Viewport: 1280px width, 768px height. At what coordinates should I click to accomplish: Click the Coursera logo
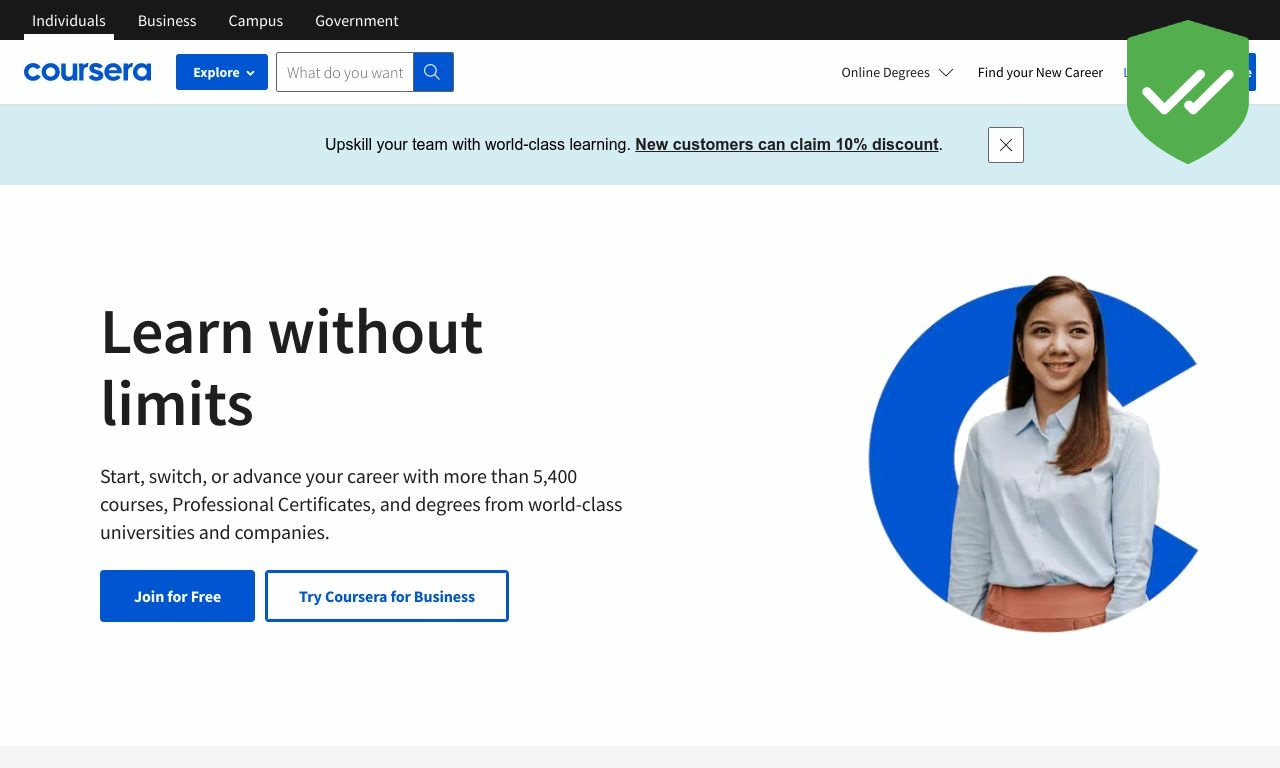pyautogui.click(x=87, y=72)
